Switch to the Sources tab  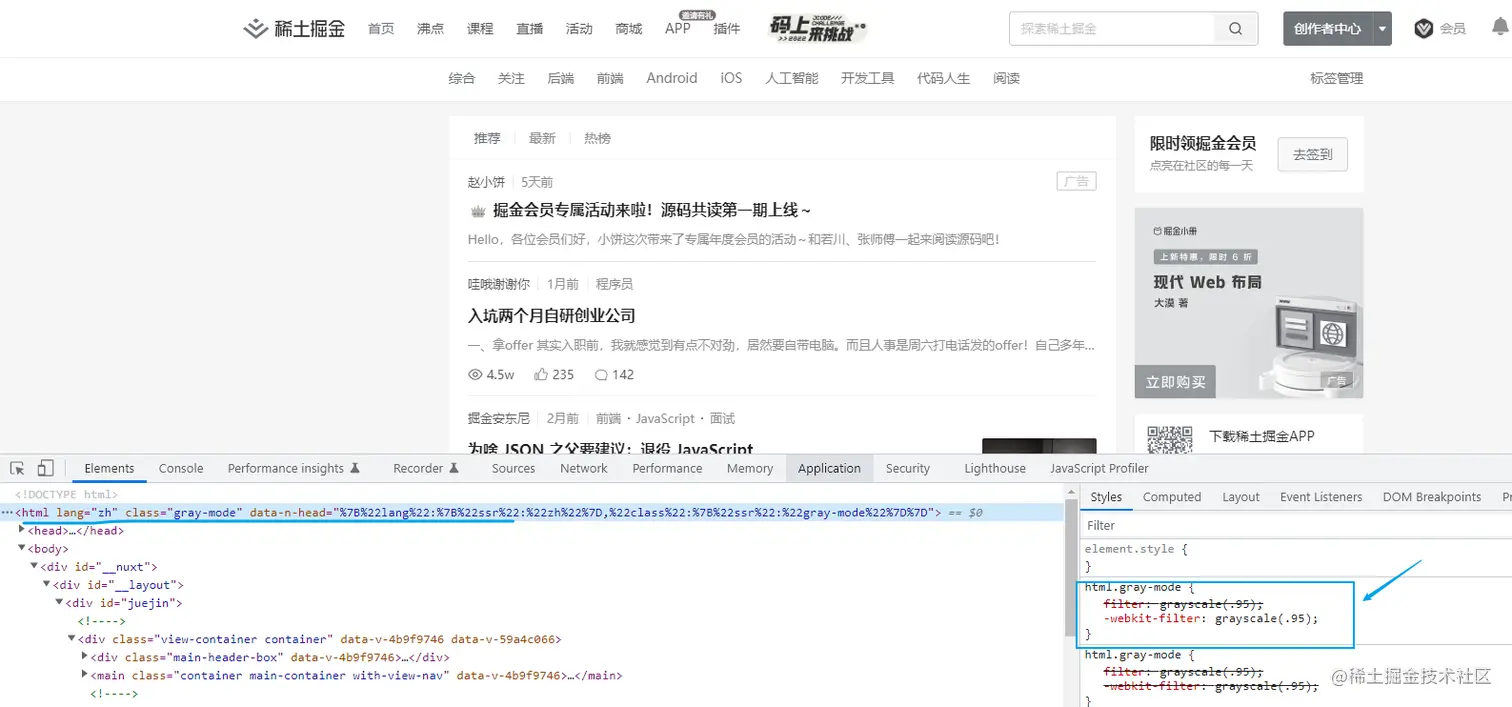pos(513,468)
